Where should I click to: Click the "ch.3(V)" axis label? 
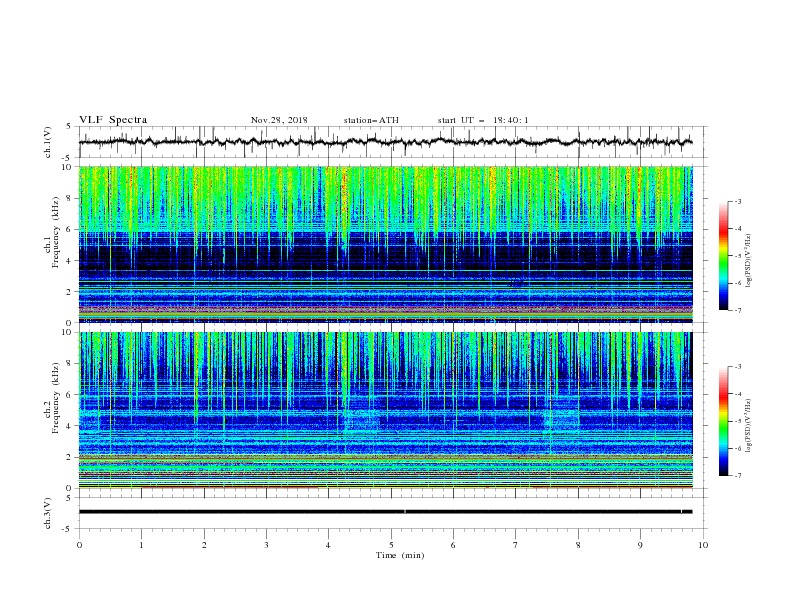(48, 513)
